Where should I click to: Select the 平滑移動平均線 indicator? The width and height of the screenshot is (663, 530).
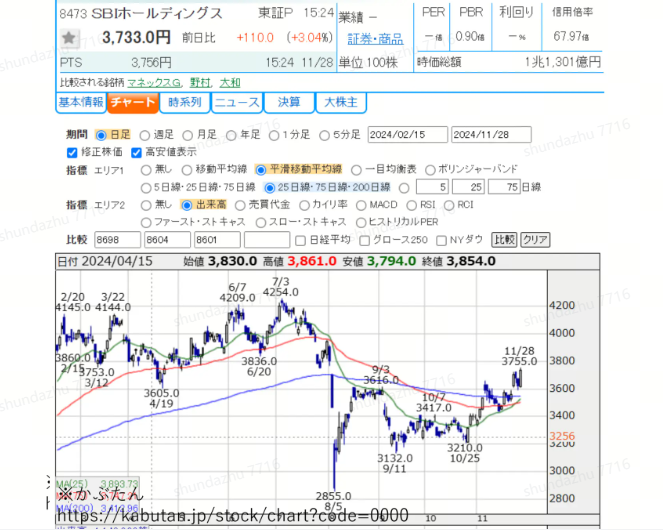[261, 170]
